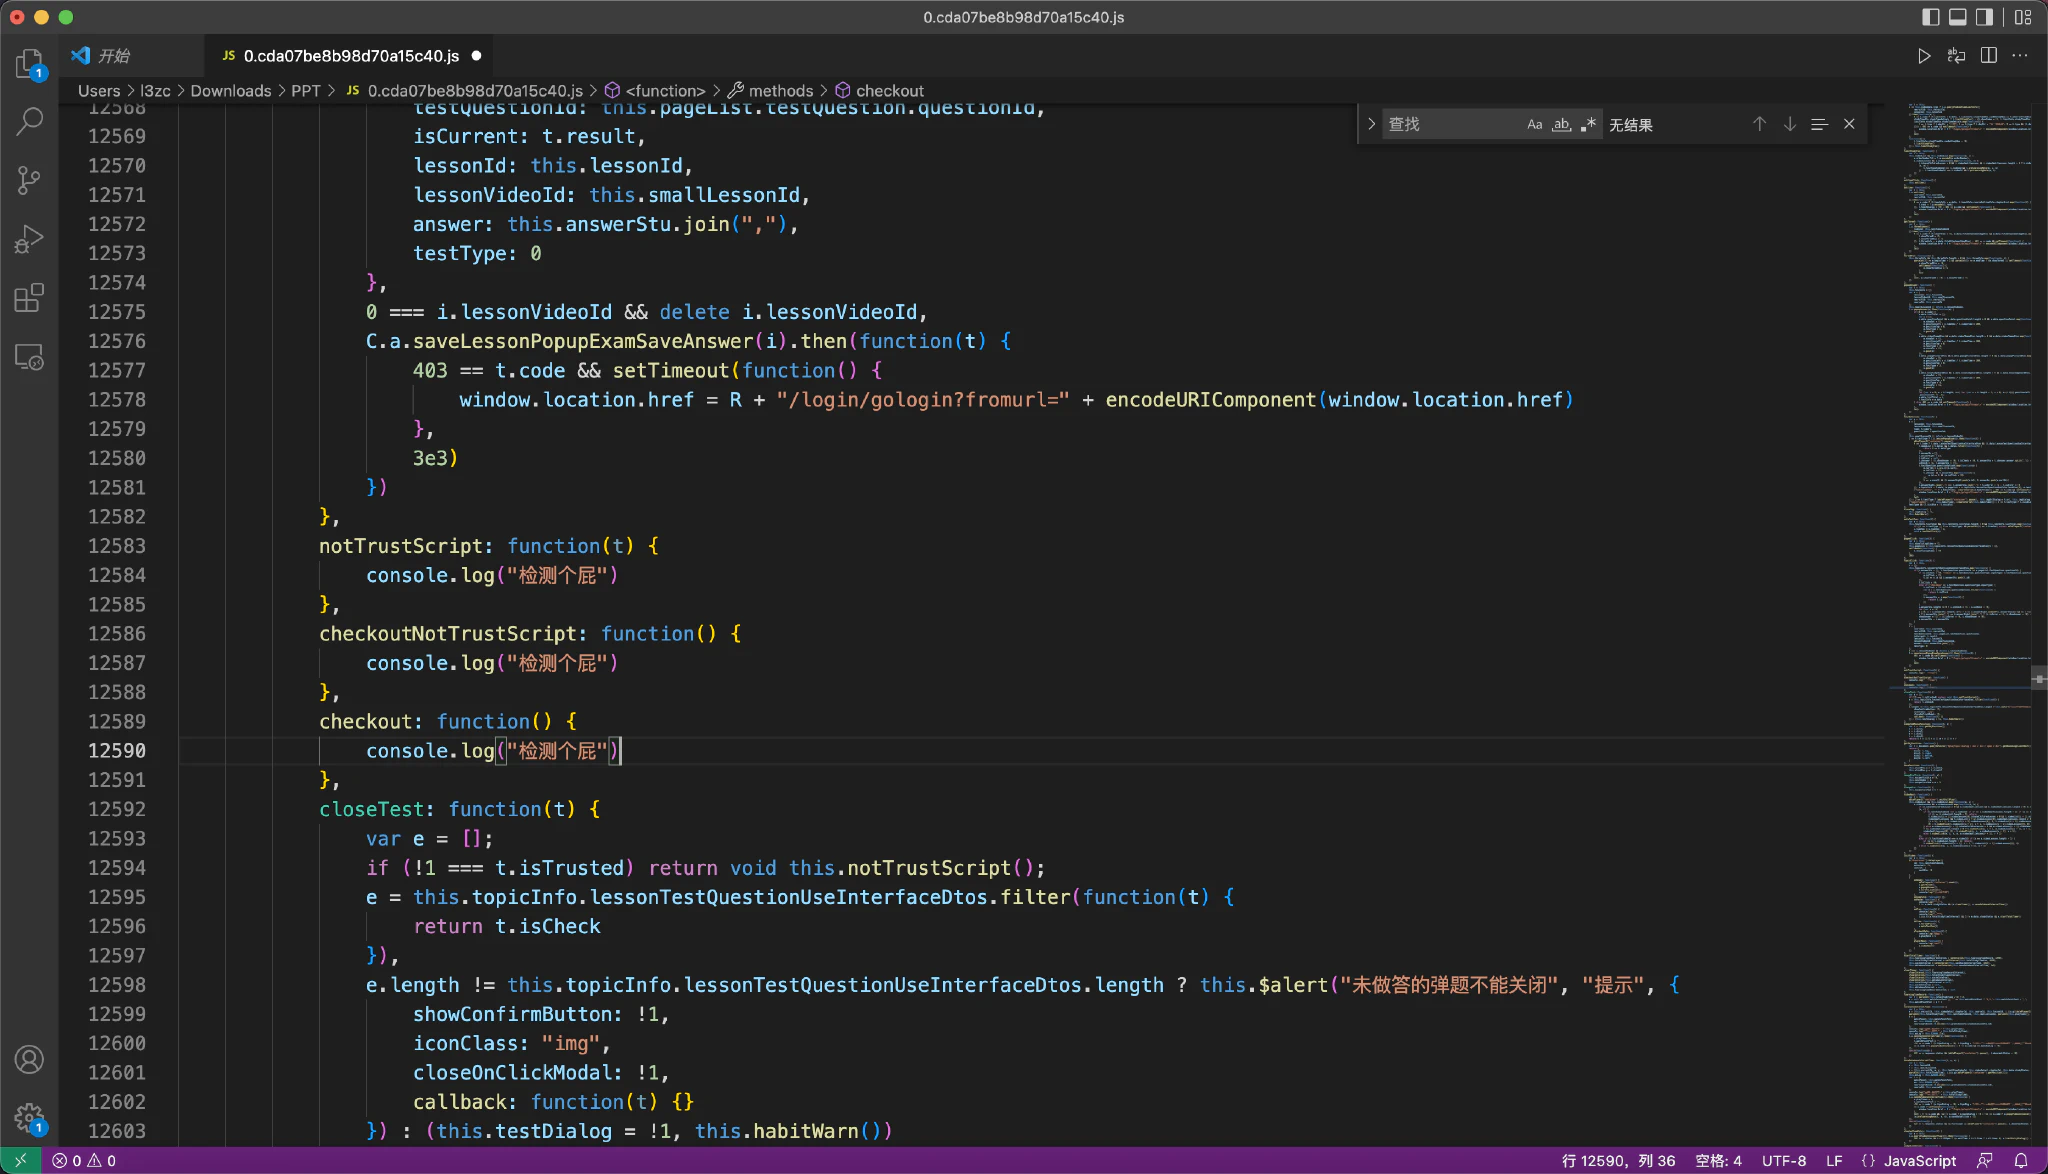Switch to the 开始 tab
Viewport: 2048px width, 1174px height.
(x=113, y=55)
